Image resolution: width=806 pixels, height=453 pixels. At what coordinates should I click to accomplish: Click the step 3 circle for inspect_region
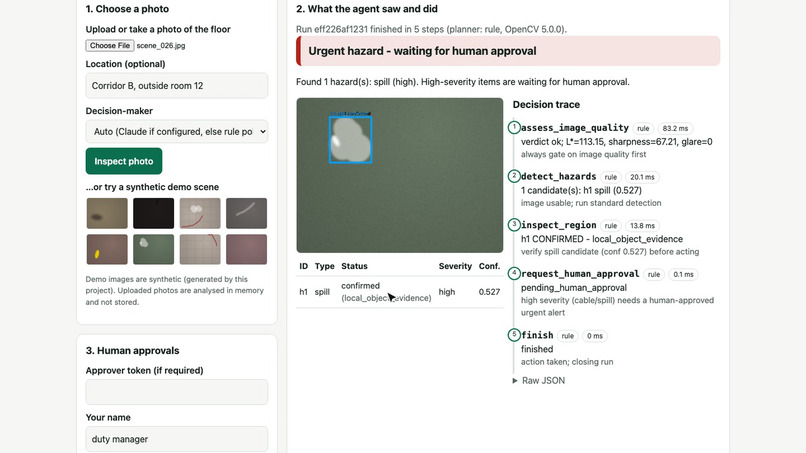pos(514,225)
